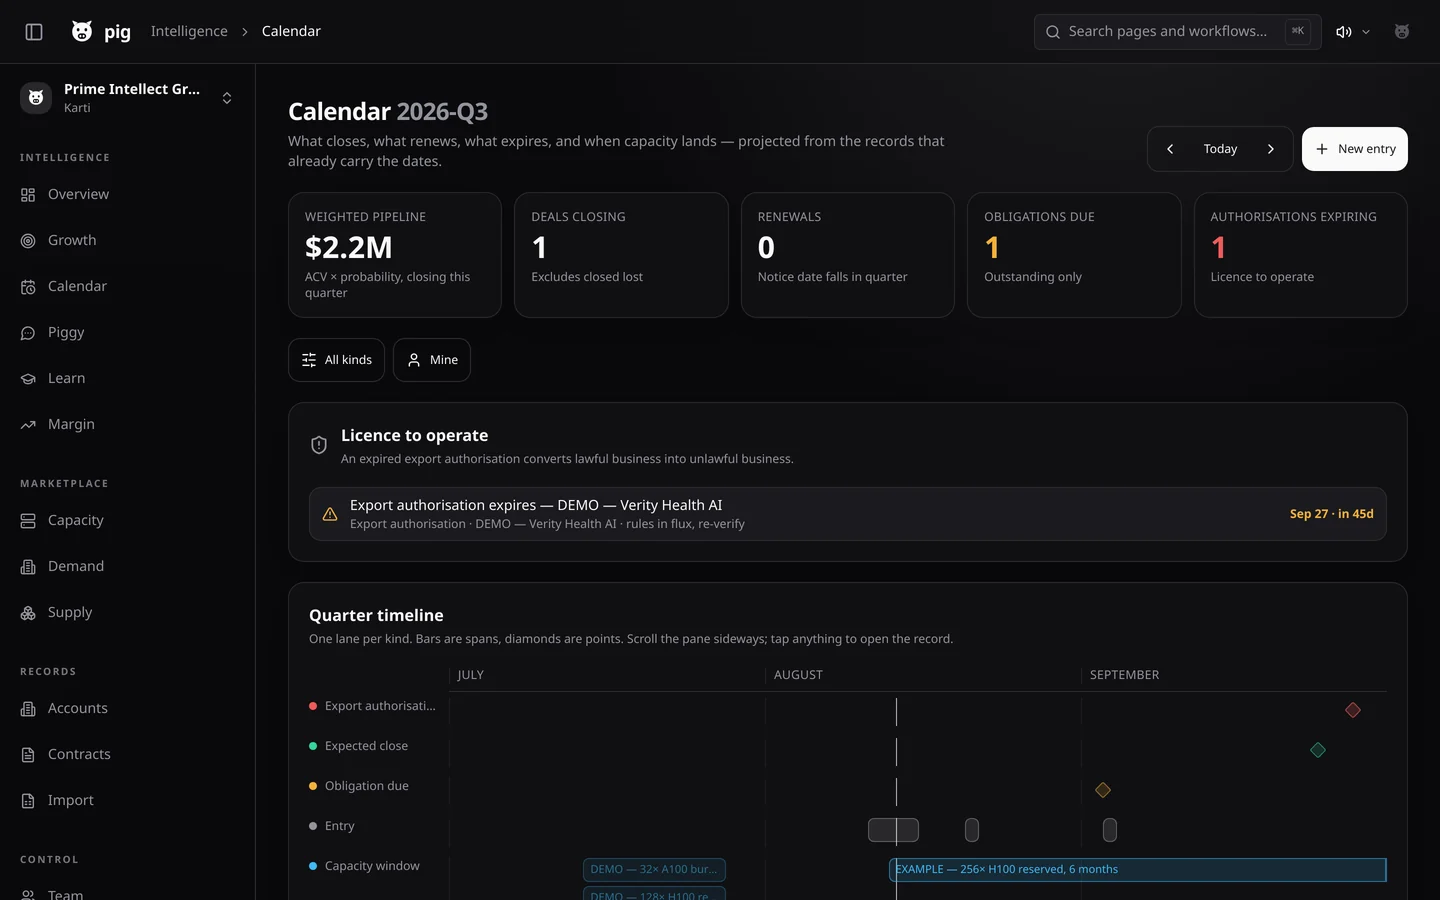Open the sound volume icon
Image resolution: width=1440 pixels, height=900 pixels.
pos(1344,32)
